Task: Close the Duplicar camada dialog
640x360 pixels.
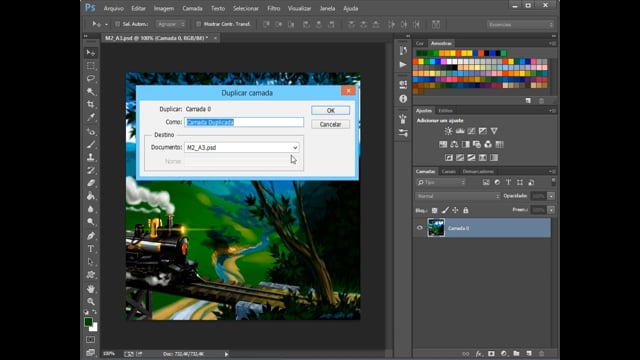Action: 348,91
